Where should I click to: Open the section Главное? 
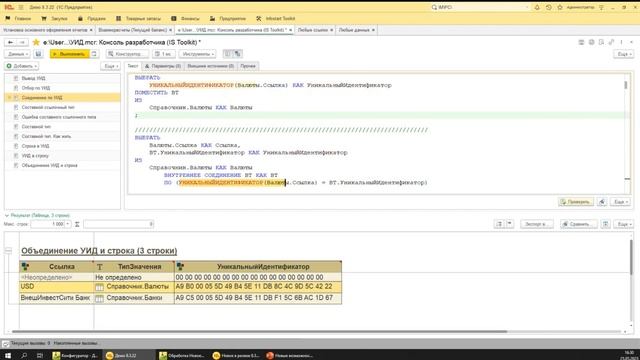coord(18,18)
